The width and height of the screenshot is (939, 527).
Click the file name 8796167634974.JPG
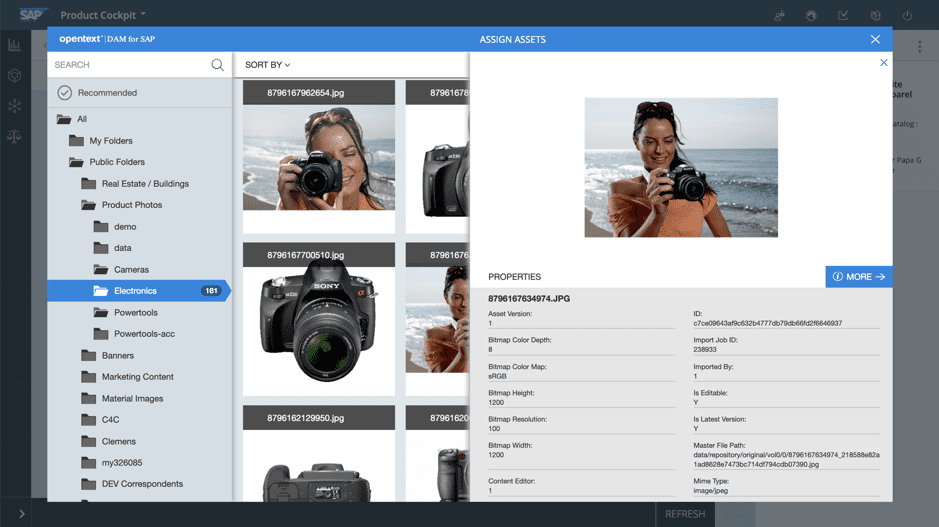[529, 299]
